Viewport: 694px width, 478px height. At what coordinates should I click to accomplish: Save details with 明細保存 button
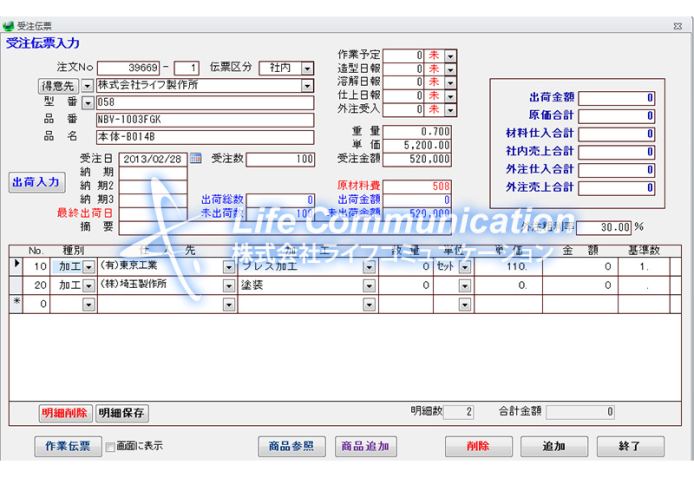click(x=122, y=412)
